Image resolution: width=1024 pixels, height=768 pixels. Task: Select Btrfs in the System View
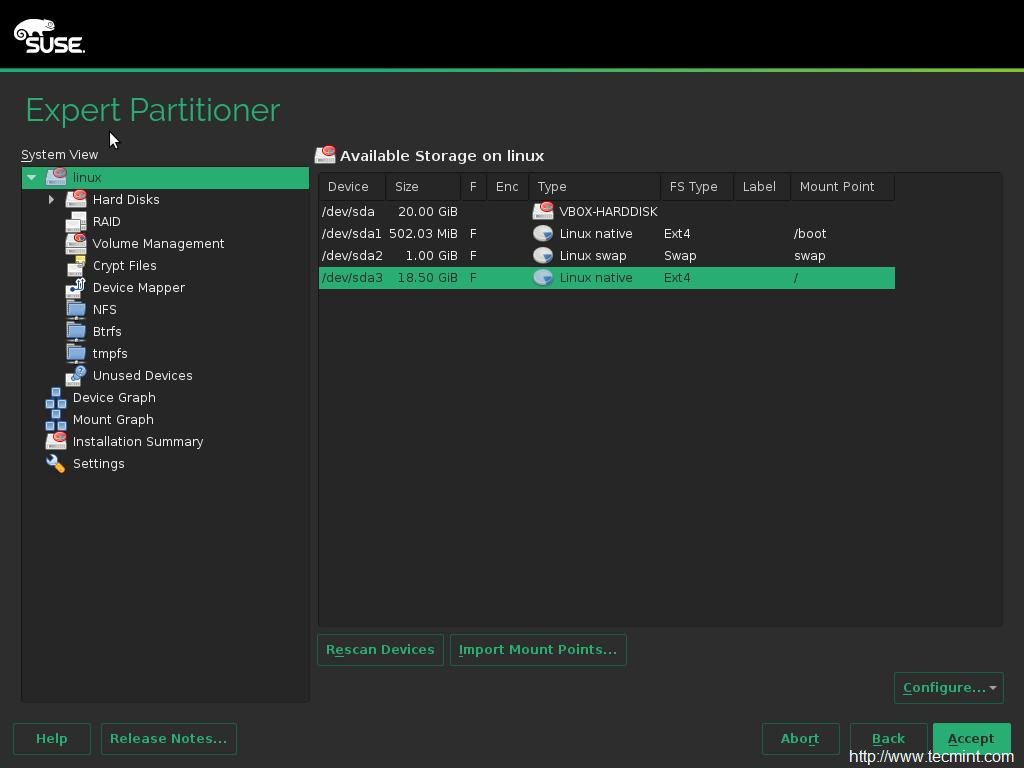coord(107,331)
